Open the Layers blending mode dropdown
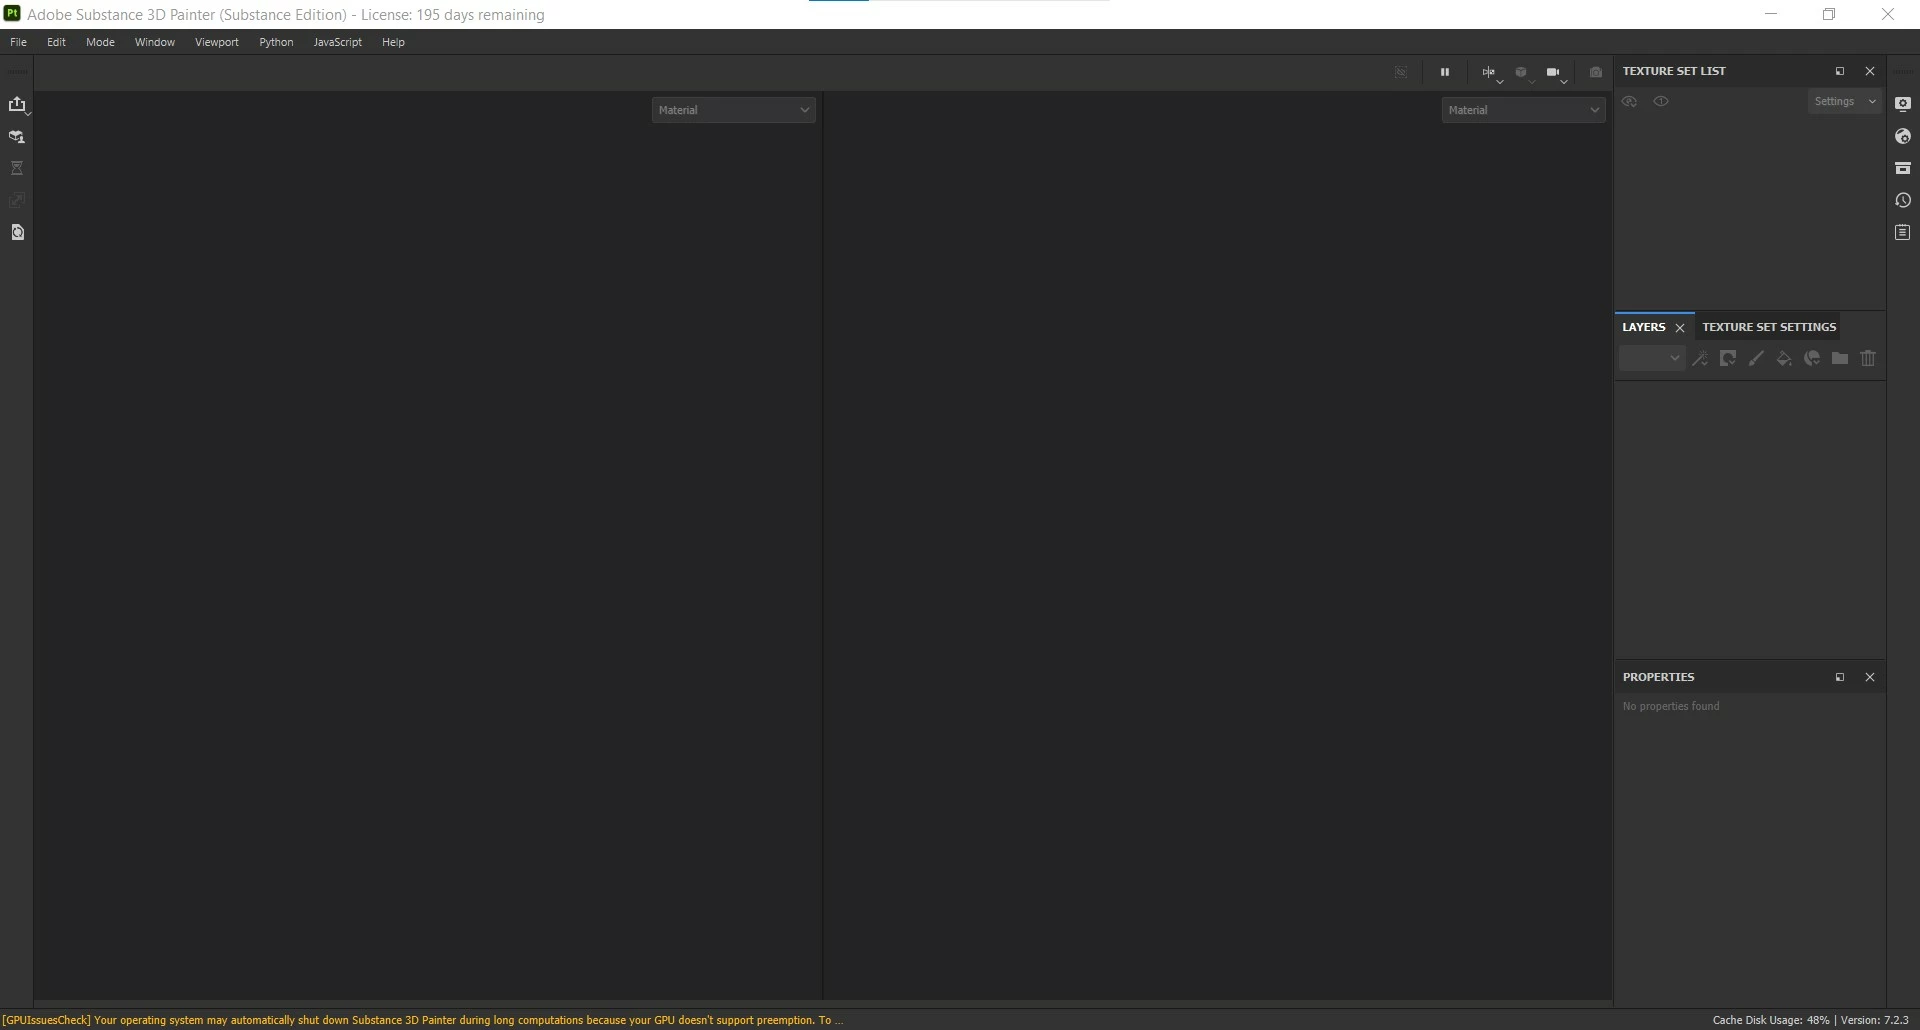The image size is (1920, 1030). tap(1652, 358)
